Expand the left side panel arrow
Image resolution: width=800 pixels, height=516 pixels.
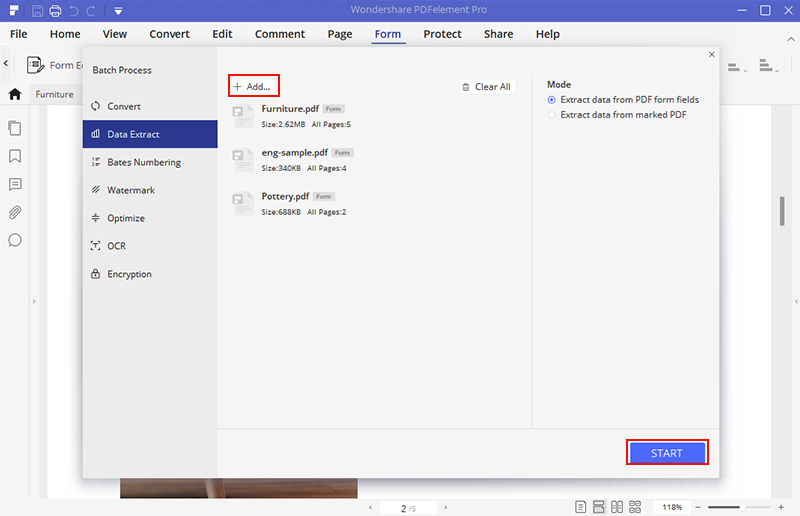tap(34, 301)
